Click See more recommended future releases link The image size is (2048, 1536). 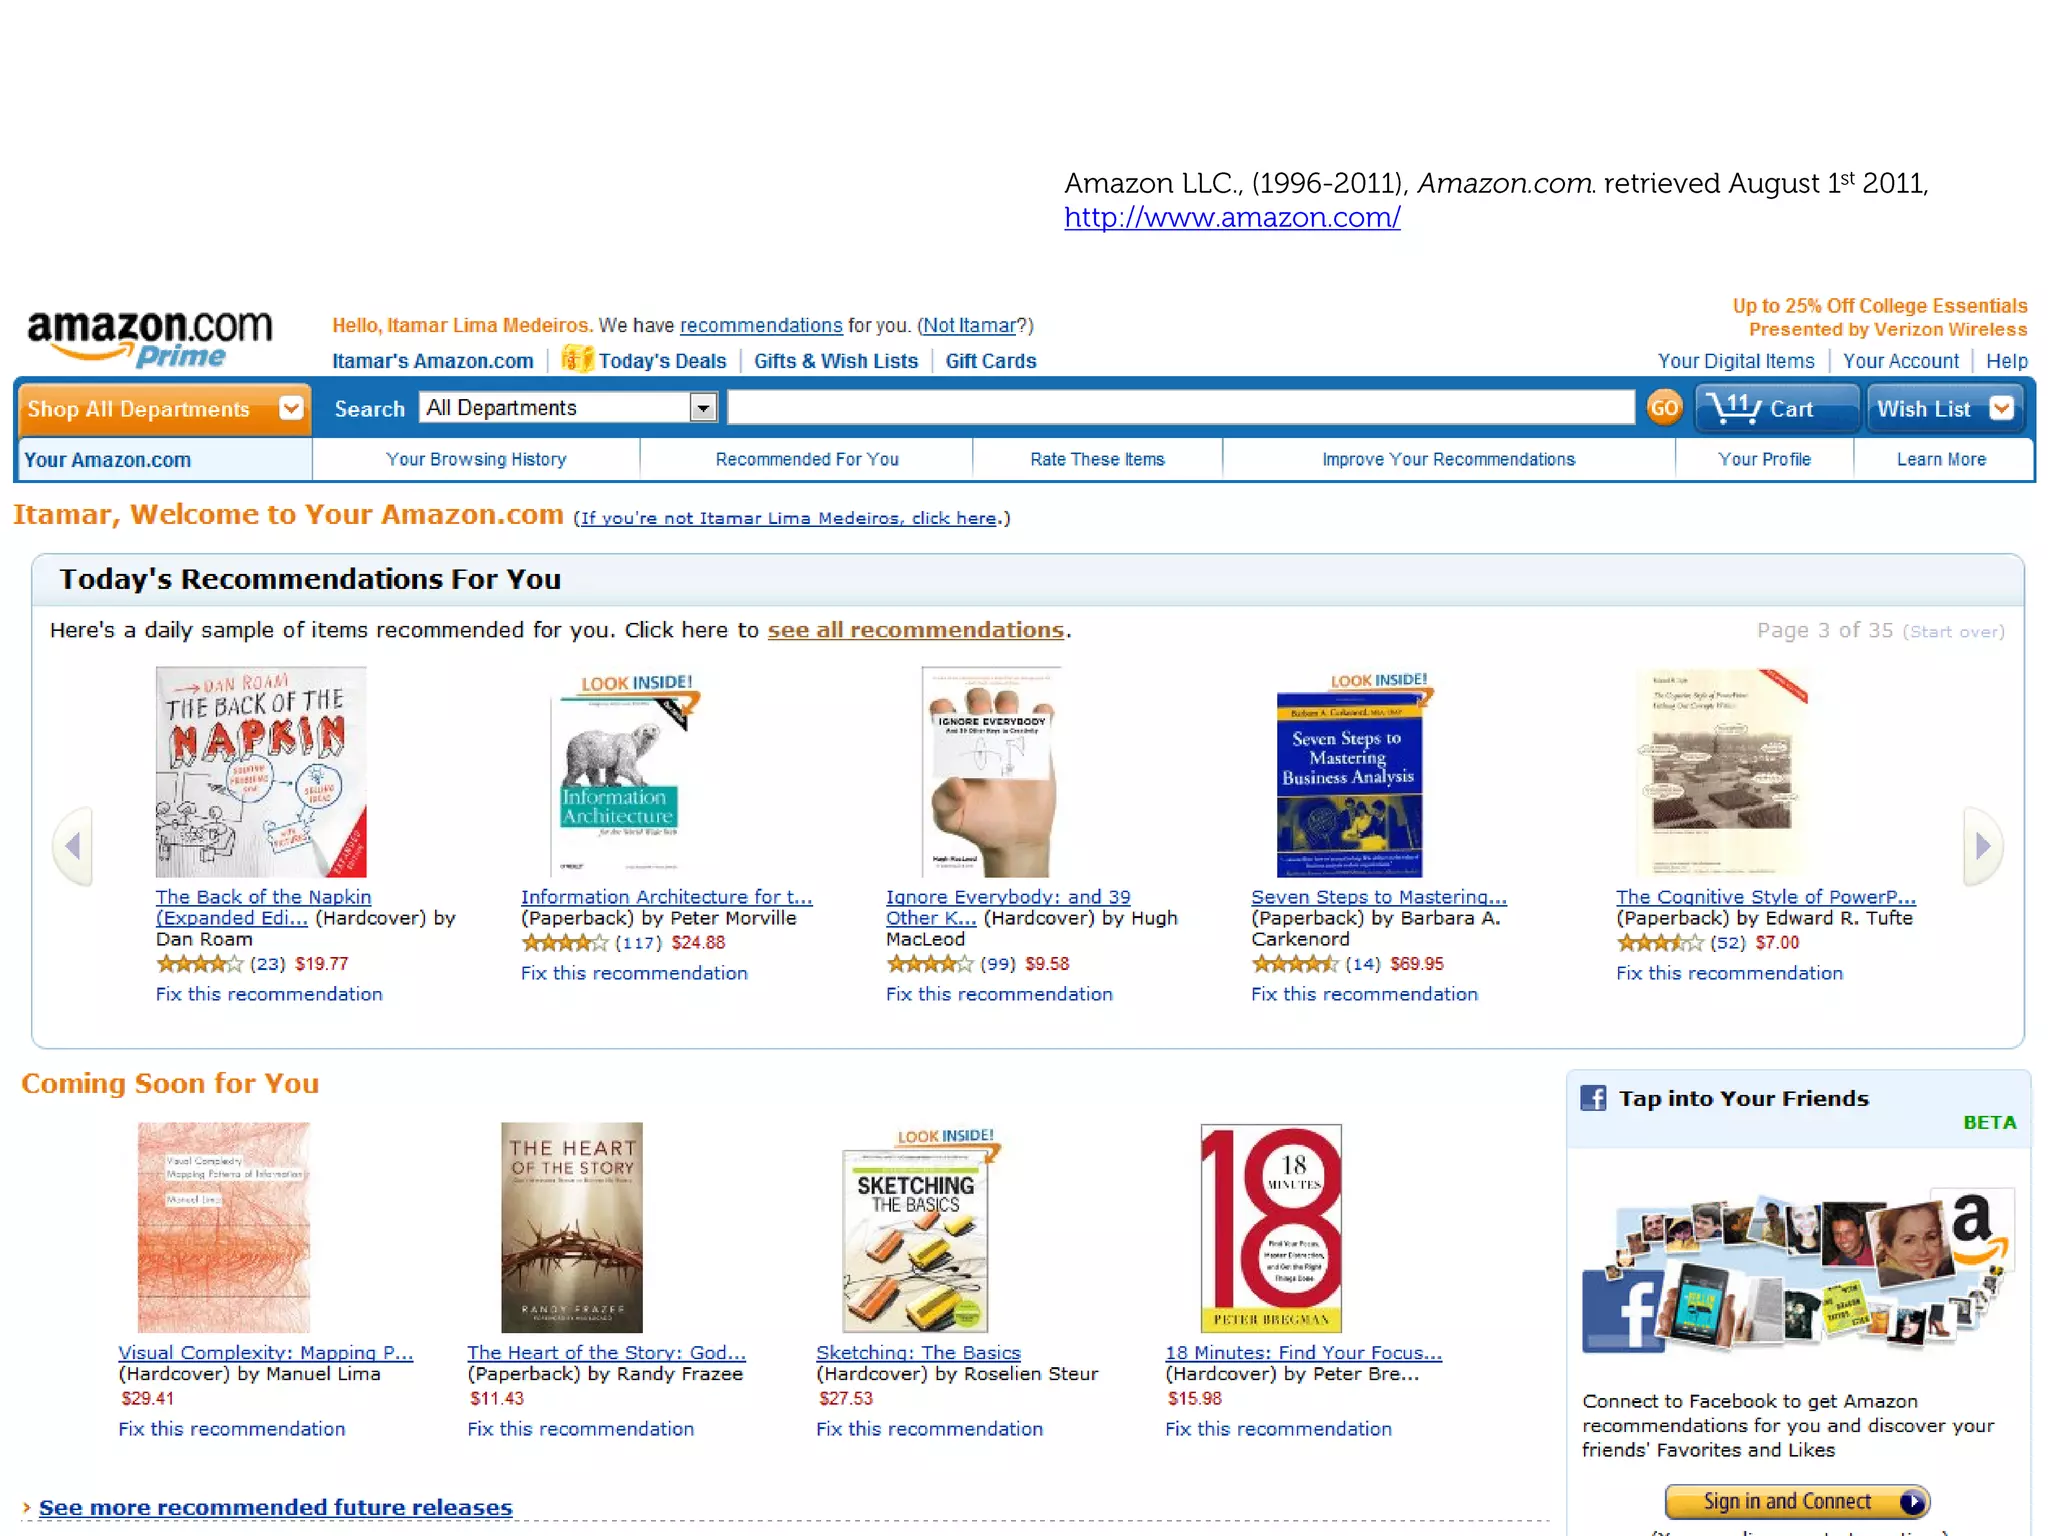point(275,1507)
